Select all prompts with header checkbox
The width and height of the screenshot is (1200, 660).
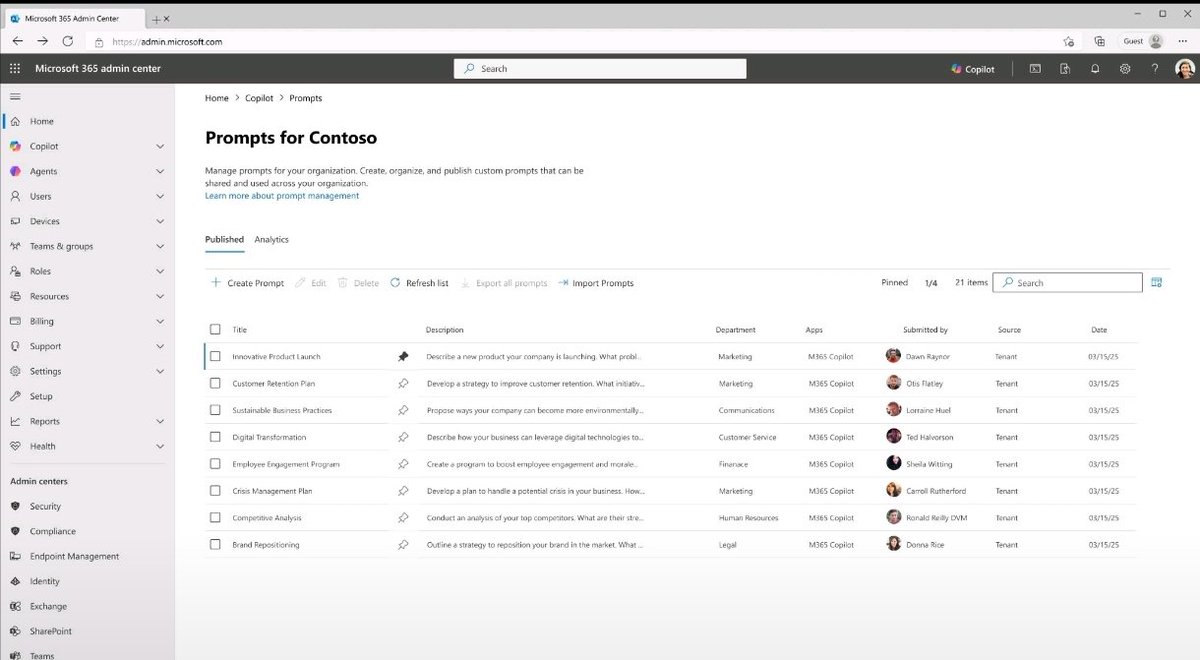pyautogui.click(x=215, y=329)
